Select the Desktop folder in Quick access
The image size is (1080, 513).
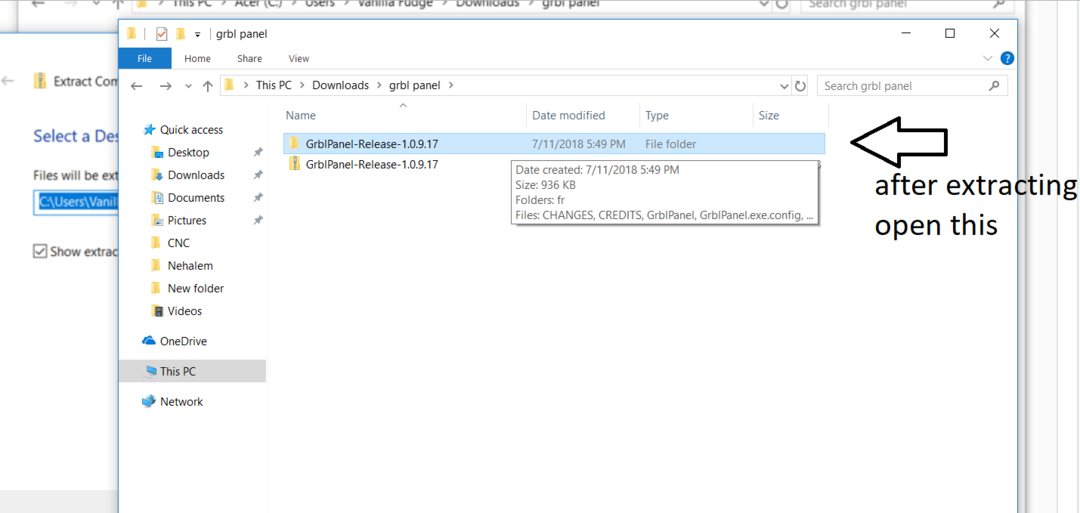click(188, 153)
